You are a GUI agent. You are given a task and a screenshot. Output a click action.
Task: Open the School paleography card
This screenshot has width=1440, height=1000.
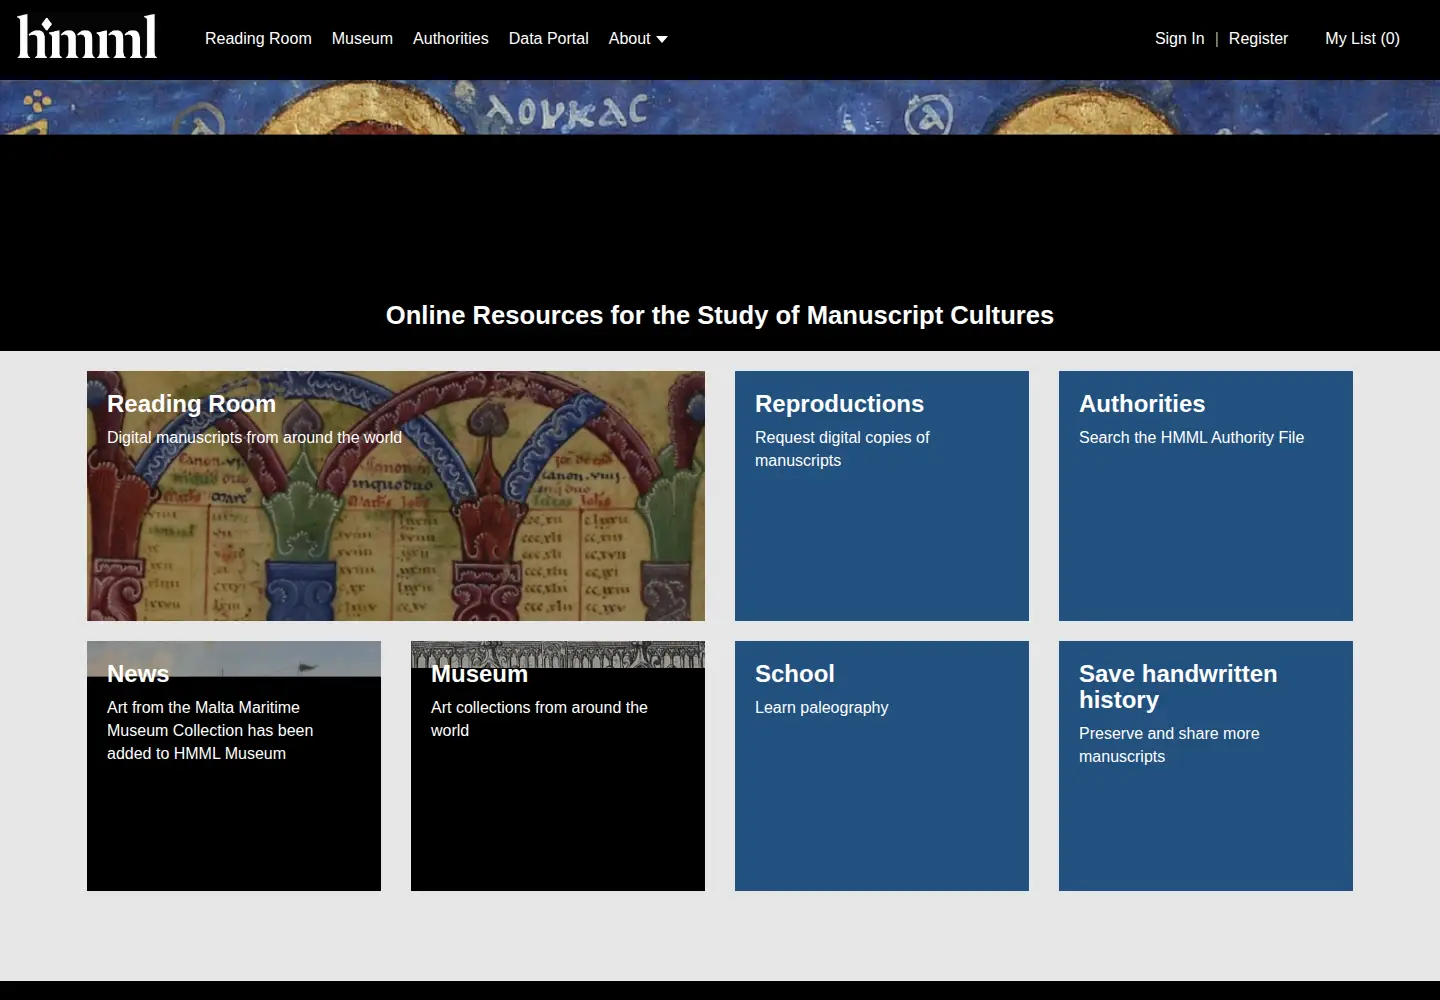pos(882,766)
